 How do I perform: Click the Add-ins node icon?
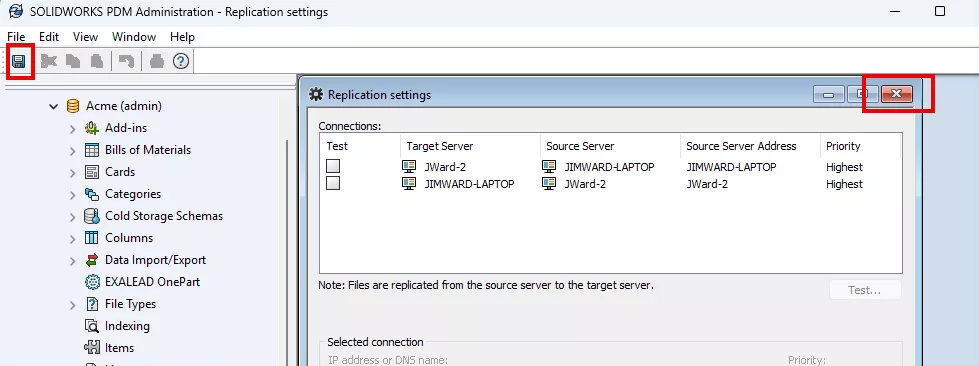[92, 128]
